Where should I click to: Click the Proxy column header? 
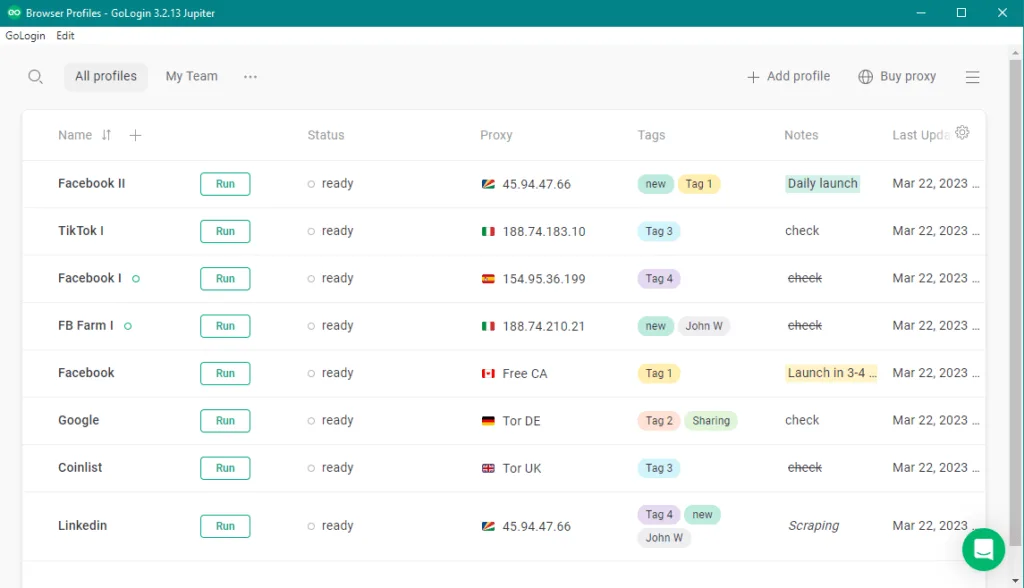[x=496, y=135]
